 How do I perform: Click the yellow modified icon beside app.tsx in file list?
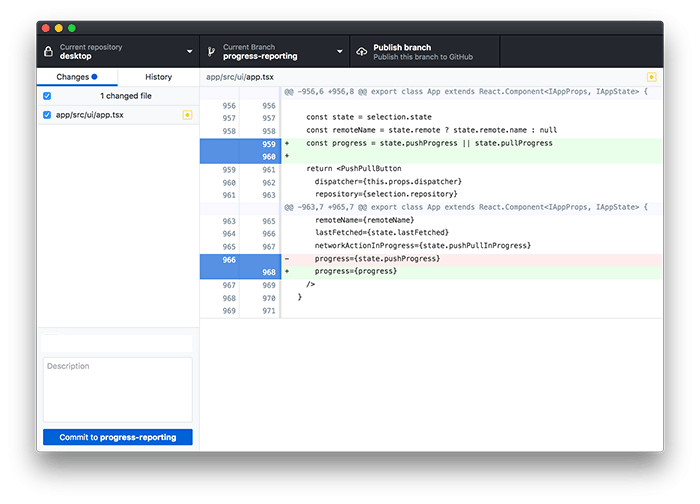pos(187,115)
